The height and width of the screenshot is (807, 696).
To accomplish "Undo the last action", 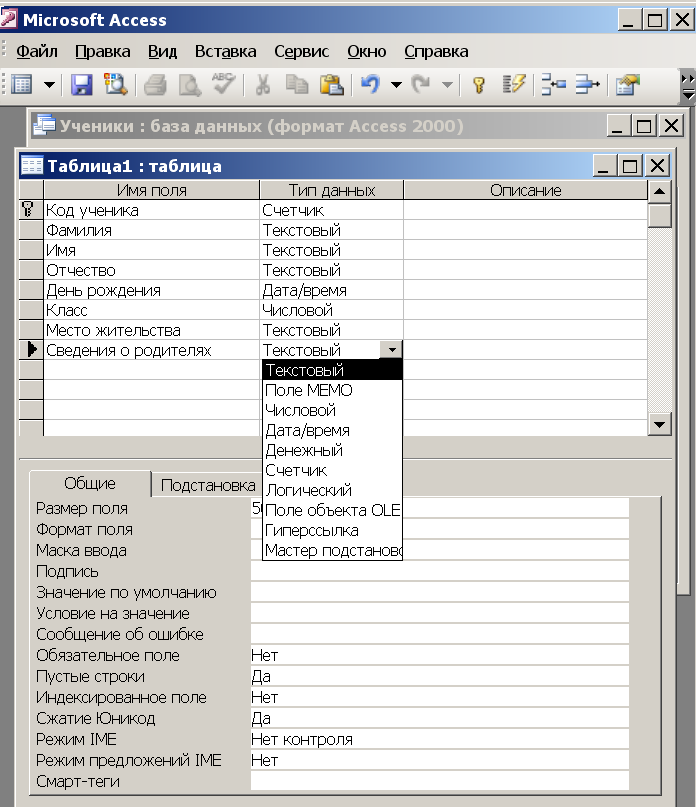I will pos(370,84).
